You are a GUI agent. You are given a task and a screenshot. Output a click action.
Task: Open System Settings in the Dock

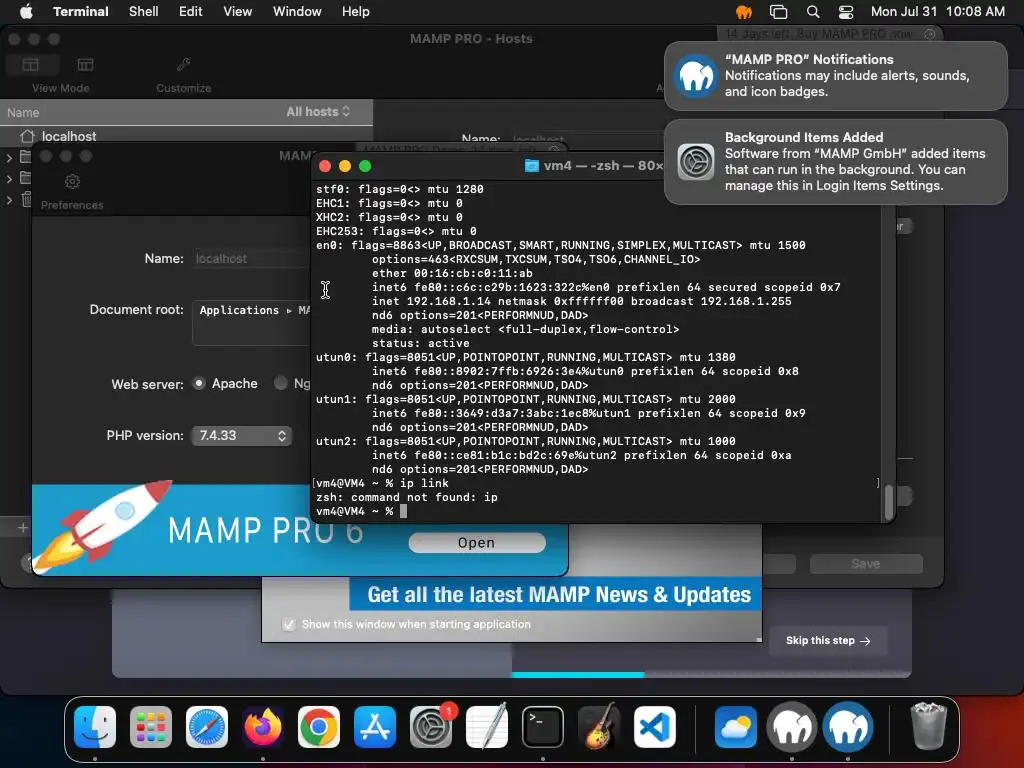[x=430, y=727]
